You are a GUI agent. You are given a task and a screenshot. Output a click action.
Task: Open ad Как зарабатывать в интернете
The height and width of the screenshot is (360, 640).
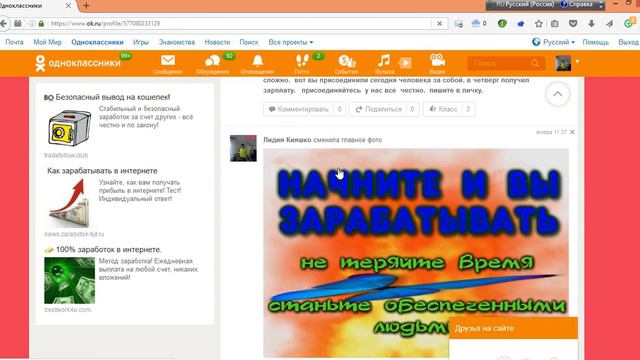102,171
